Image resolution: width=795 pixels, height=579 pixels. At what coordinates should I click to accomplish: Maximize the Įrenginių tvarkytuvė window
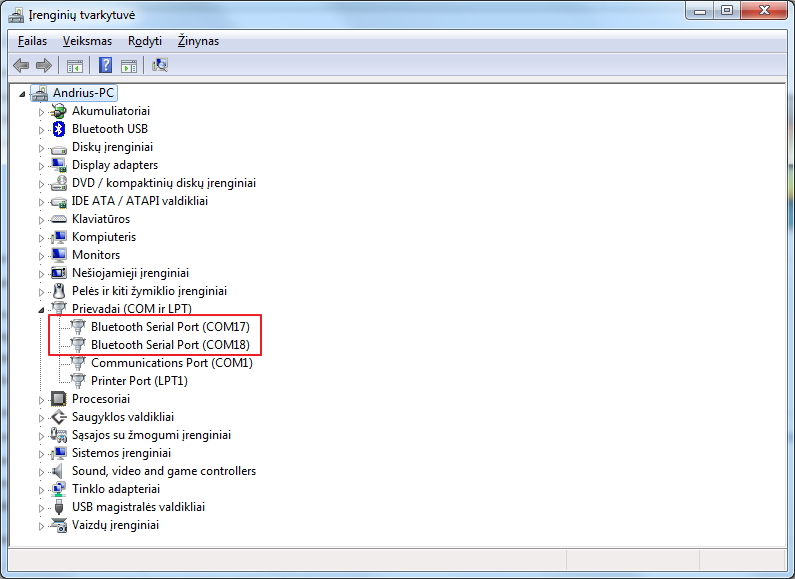(727, 11)
